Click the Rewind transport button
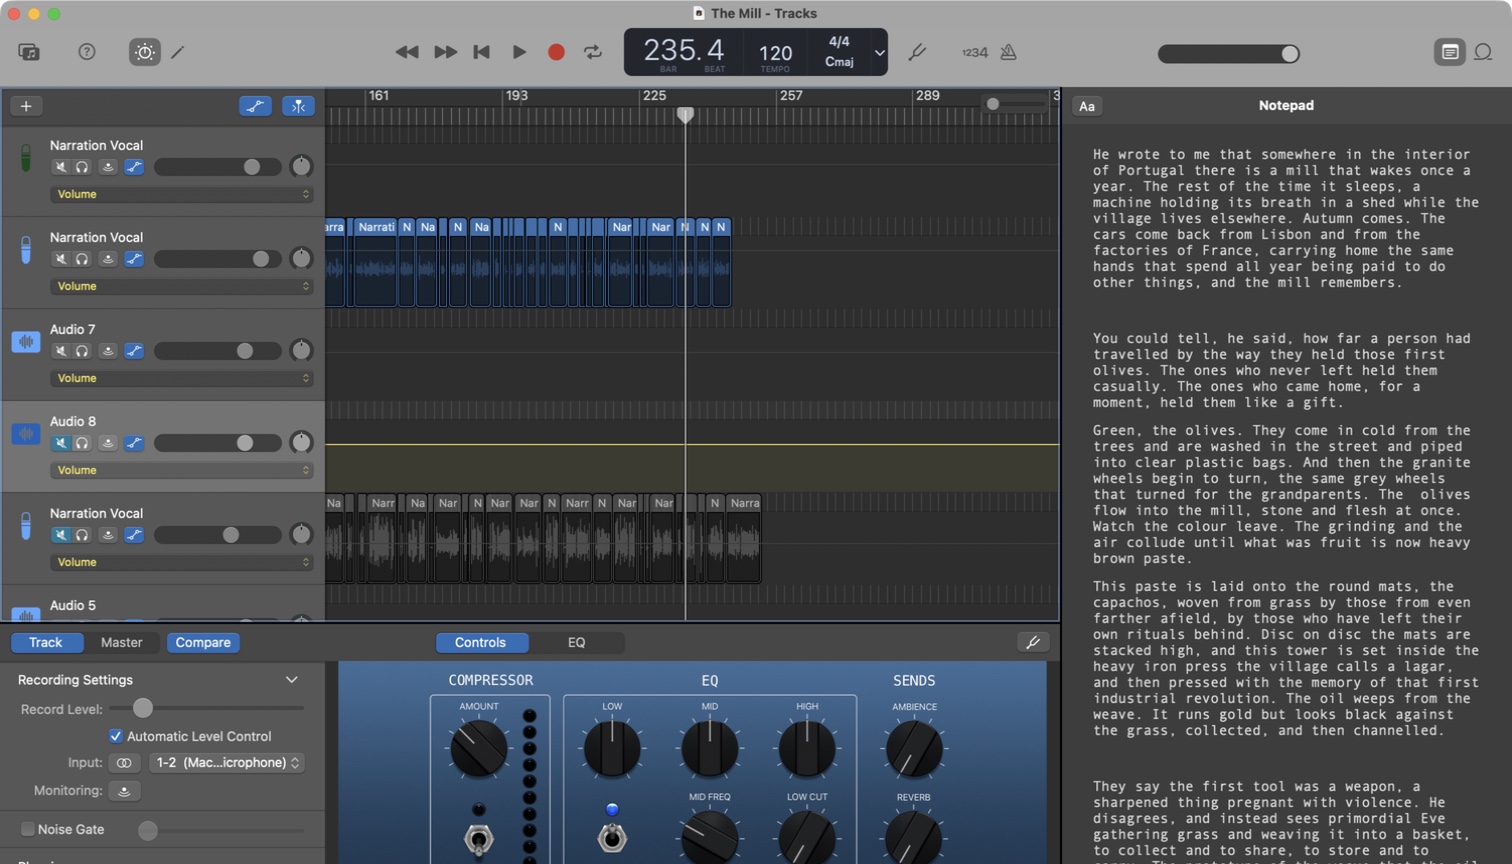 407,52
